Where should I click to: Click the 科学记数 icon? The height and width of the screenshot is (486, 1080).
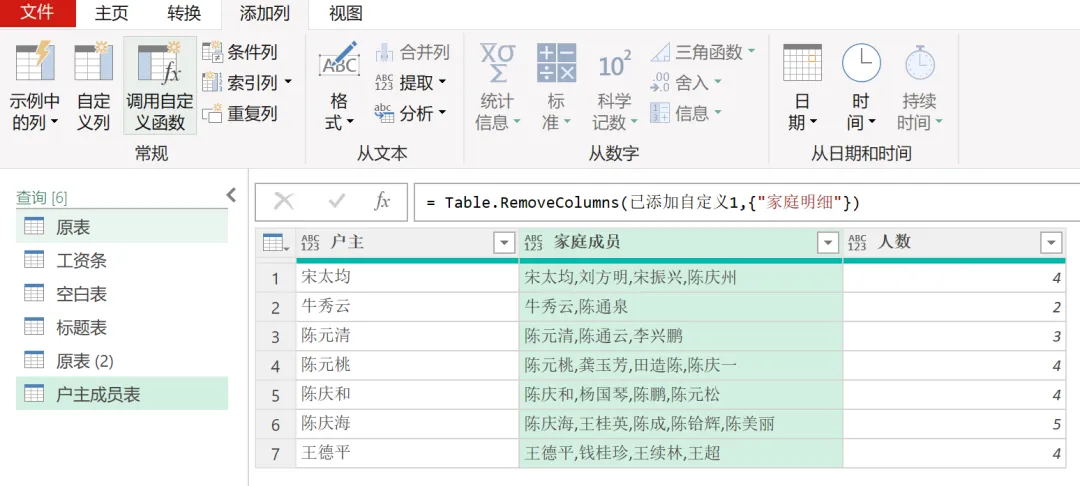[614, 64]
